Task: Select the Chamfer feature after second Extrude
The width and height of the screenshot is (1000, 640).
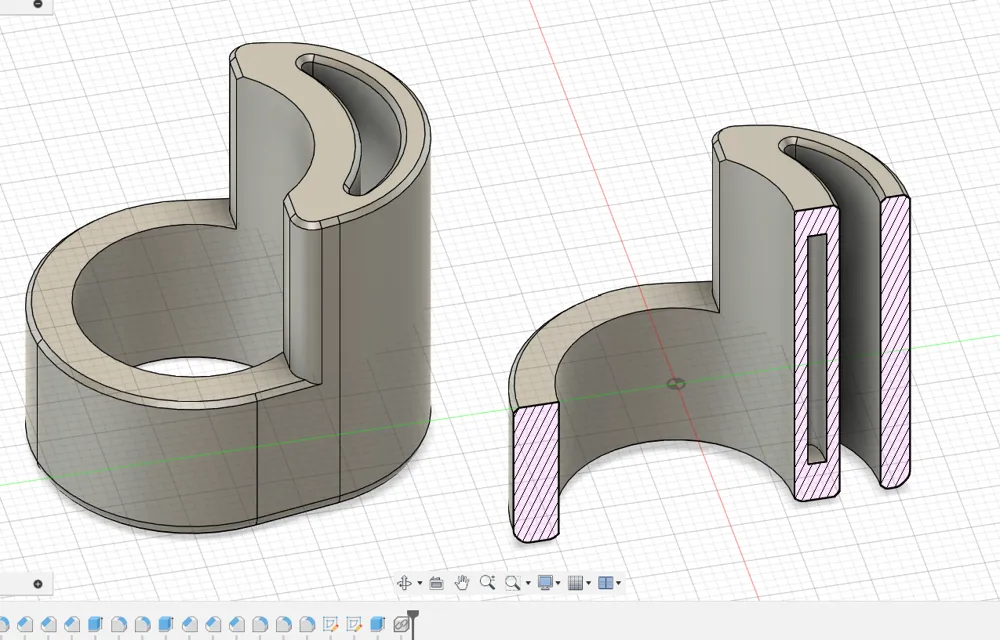Action: 189,623
